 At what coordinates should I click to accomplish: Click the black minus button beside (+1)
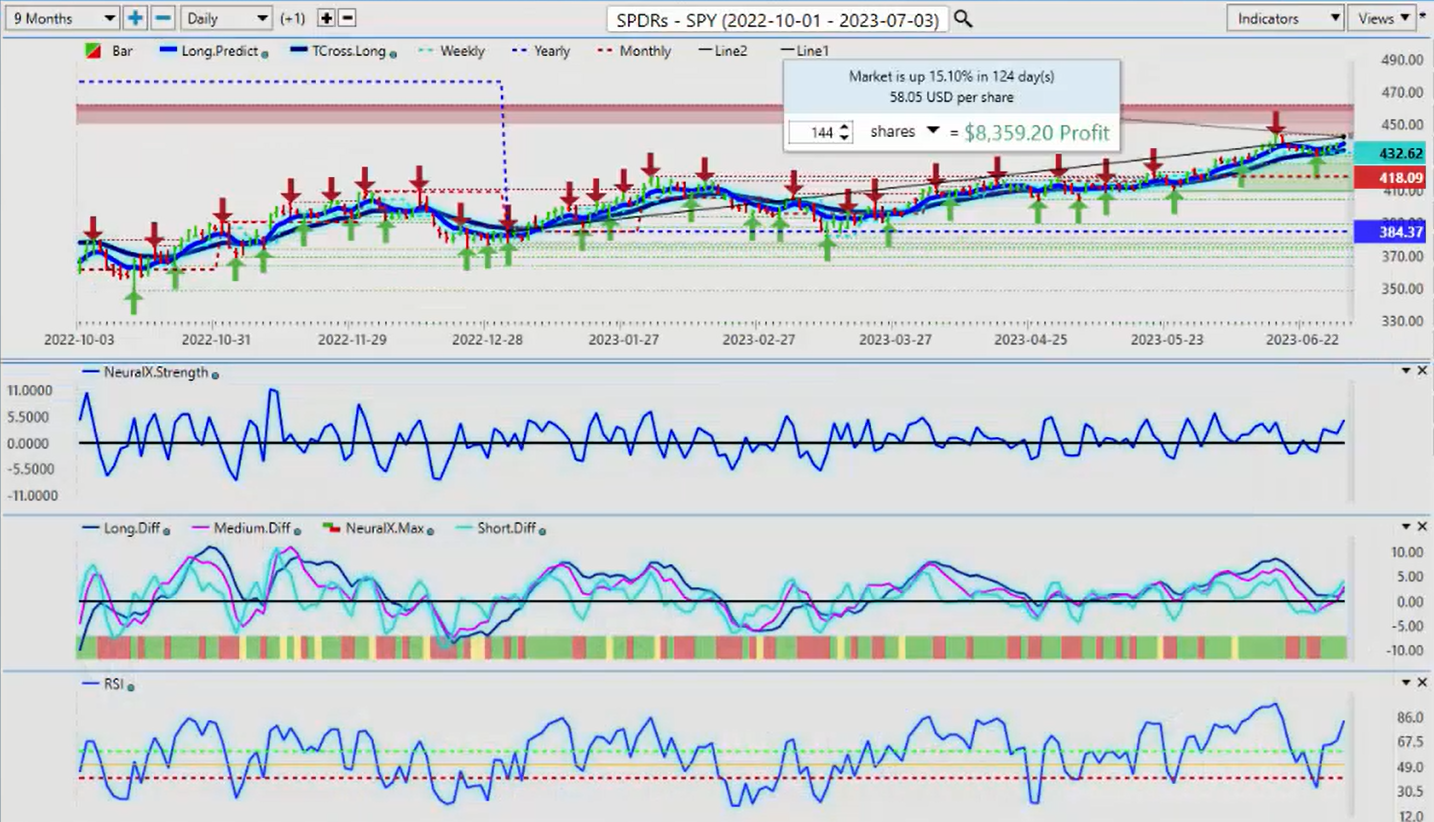click(x=347, y=18)
